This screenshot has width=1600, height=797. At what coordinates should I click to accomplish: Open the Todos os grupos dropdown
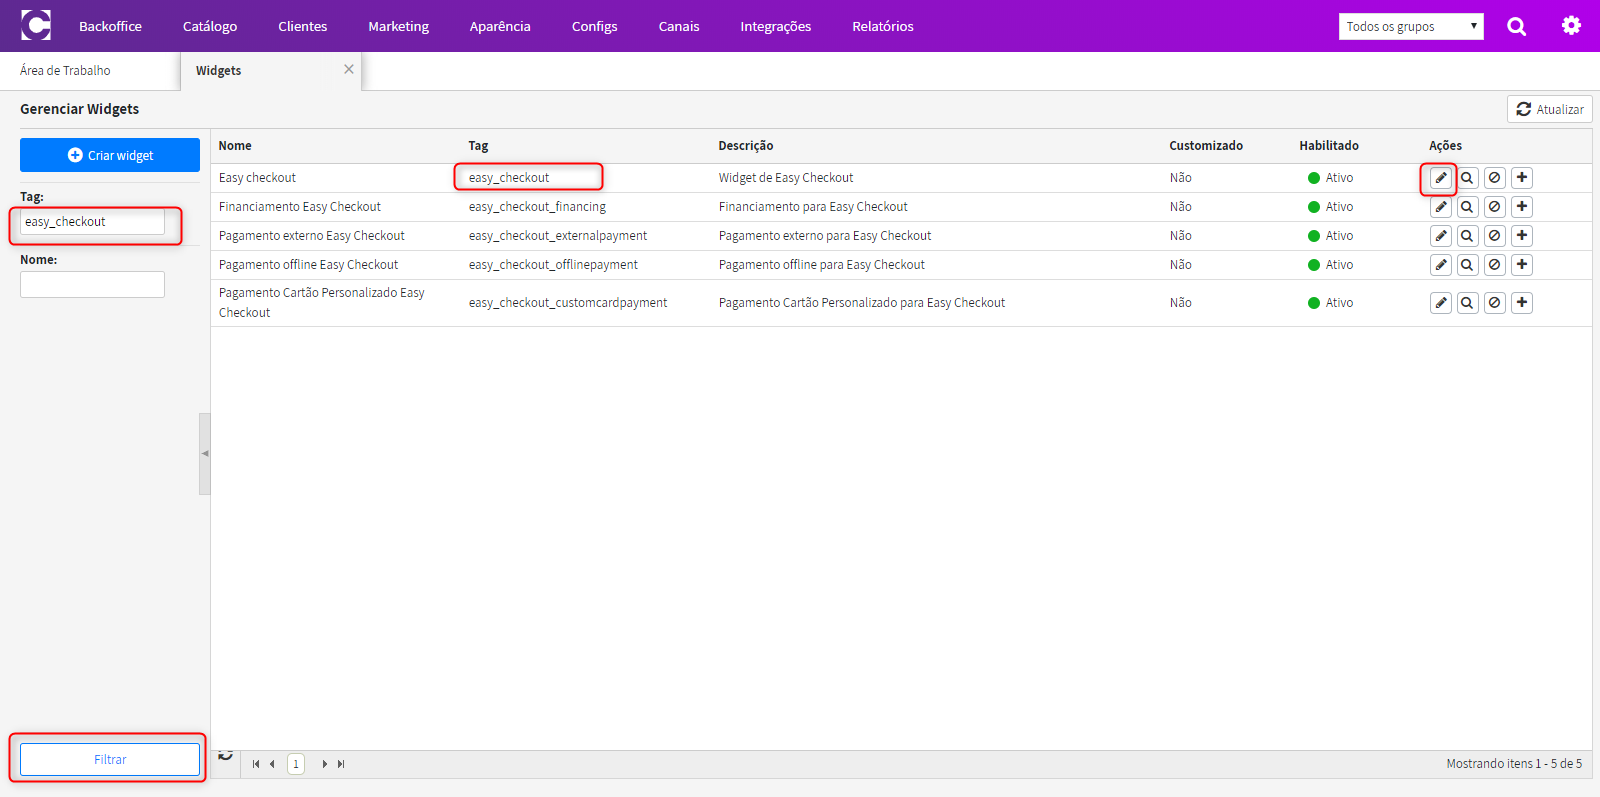click(x=1411, y=27)
